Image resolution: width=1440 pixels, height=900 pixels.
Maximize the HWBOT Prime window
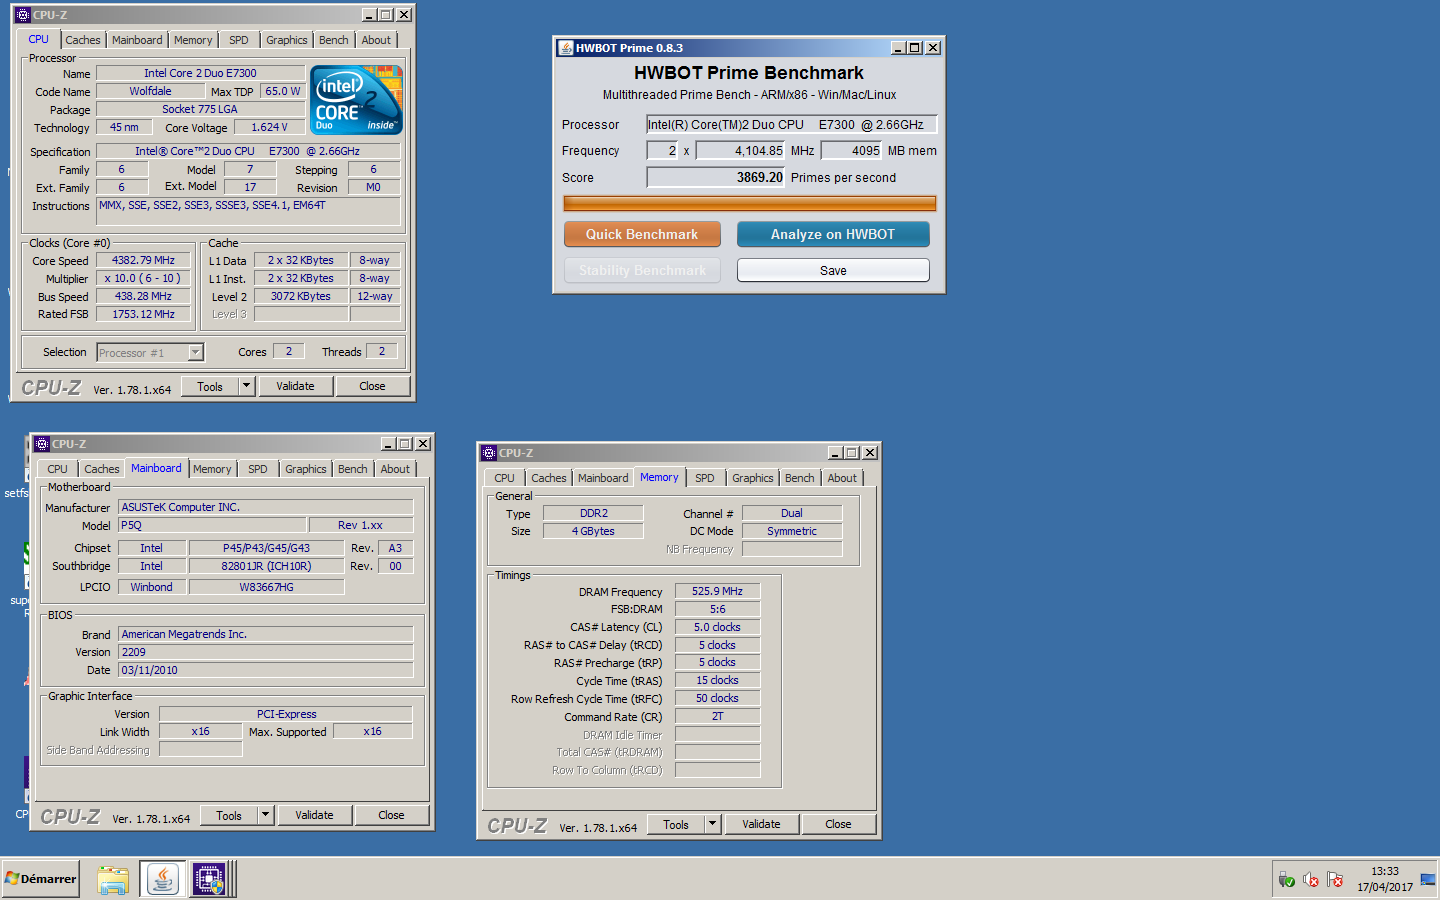(915, 48)
